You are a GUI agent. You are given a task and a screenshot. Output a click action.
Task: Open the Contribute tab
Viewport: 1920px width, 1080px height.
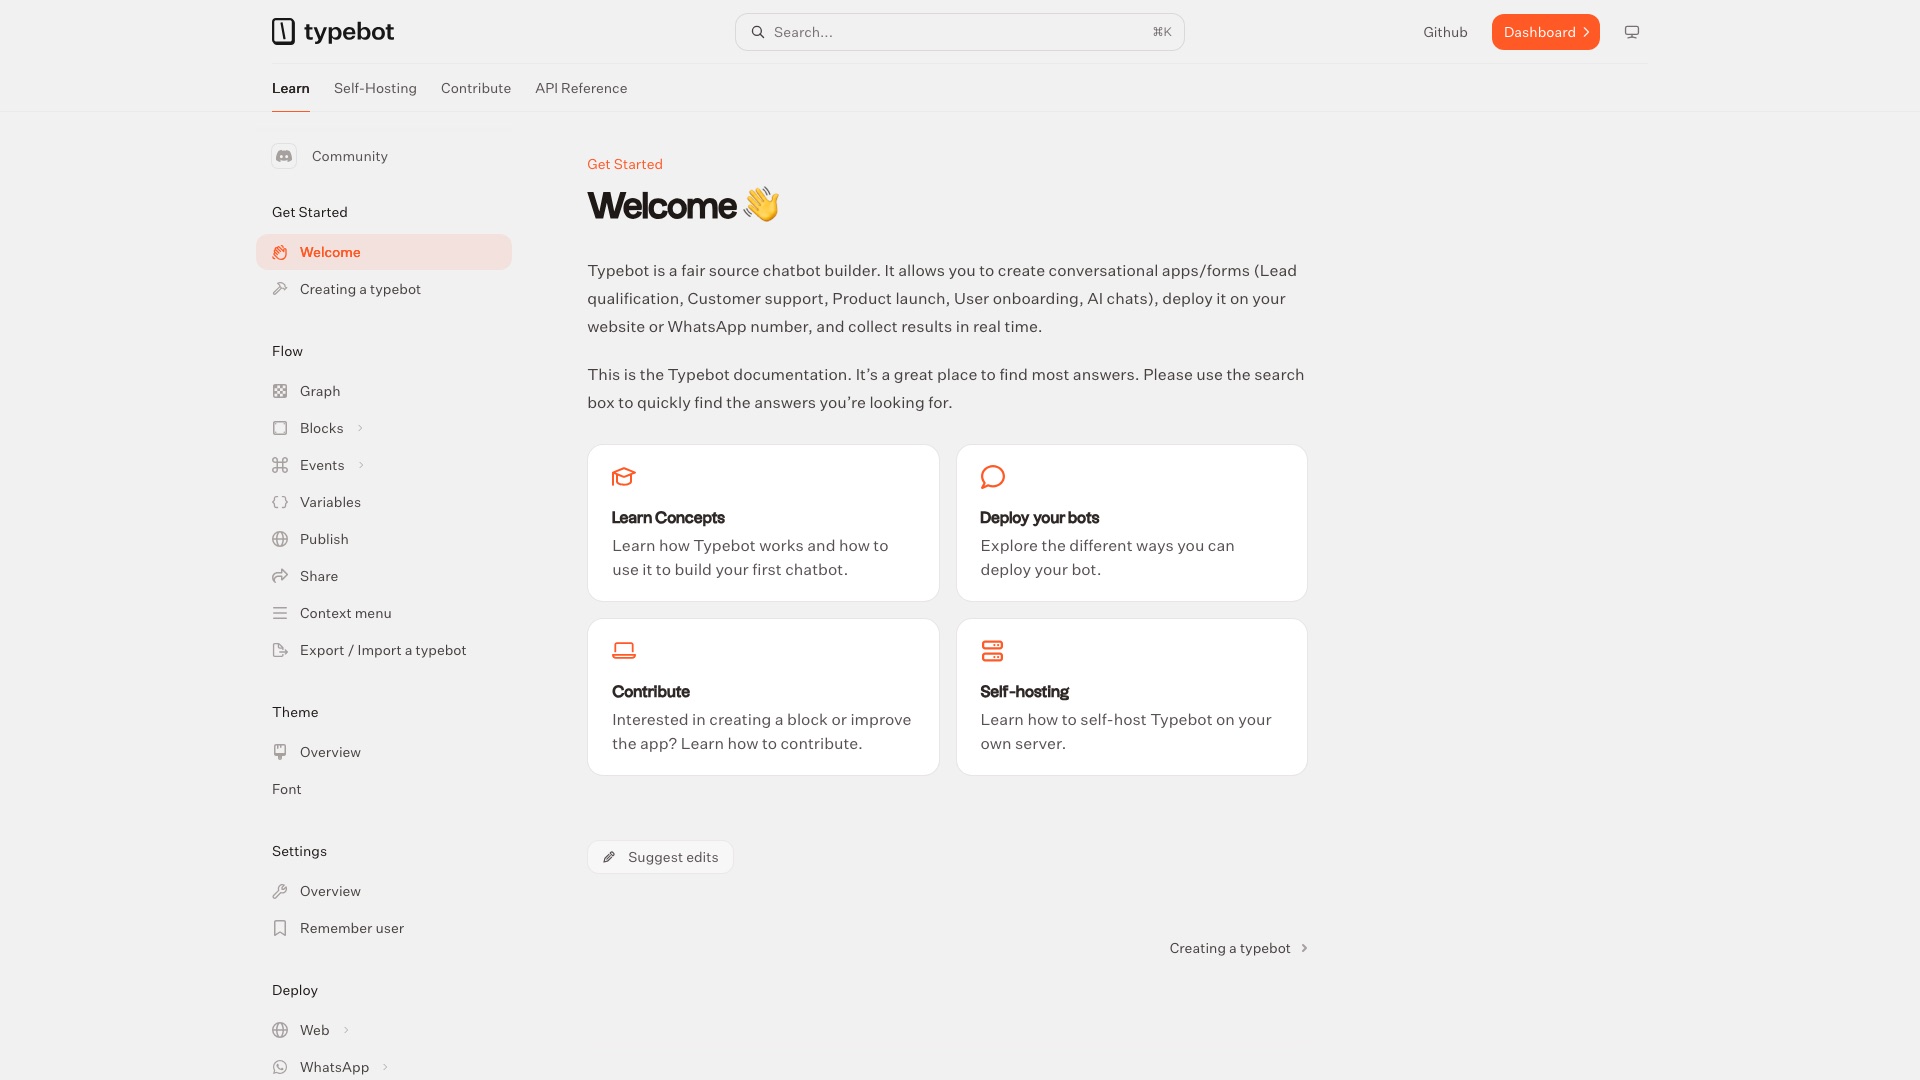pyautogui.click(x=476, y=88)
